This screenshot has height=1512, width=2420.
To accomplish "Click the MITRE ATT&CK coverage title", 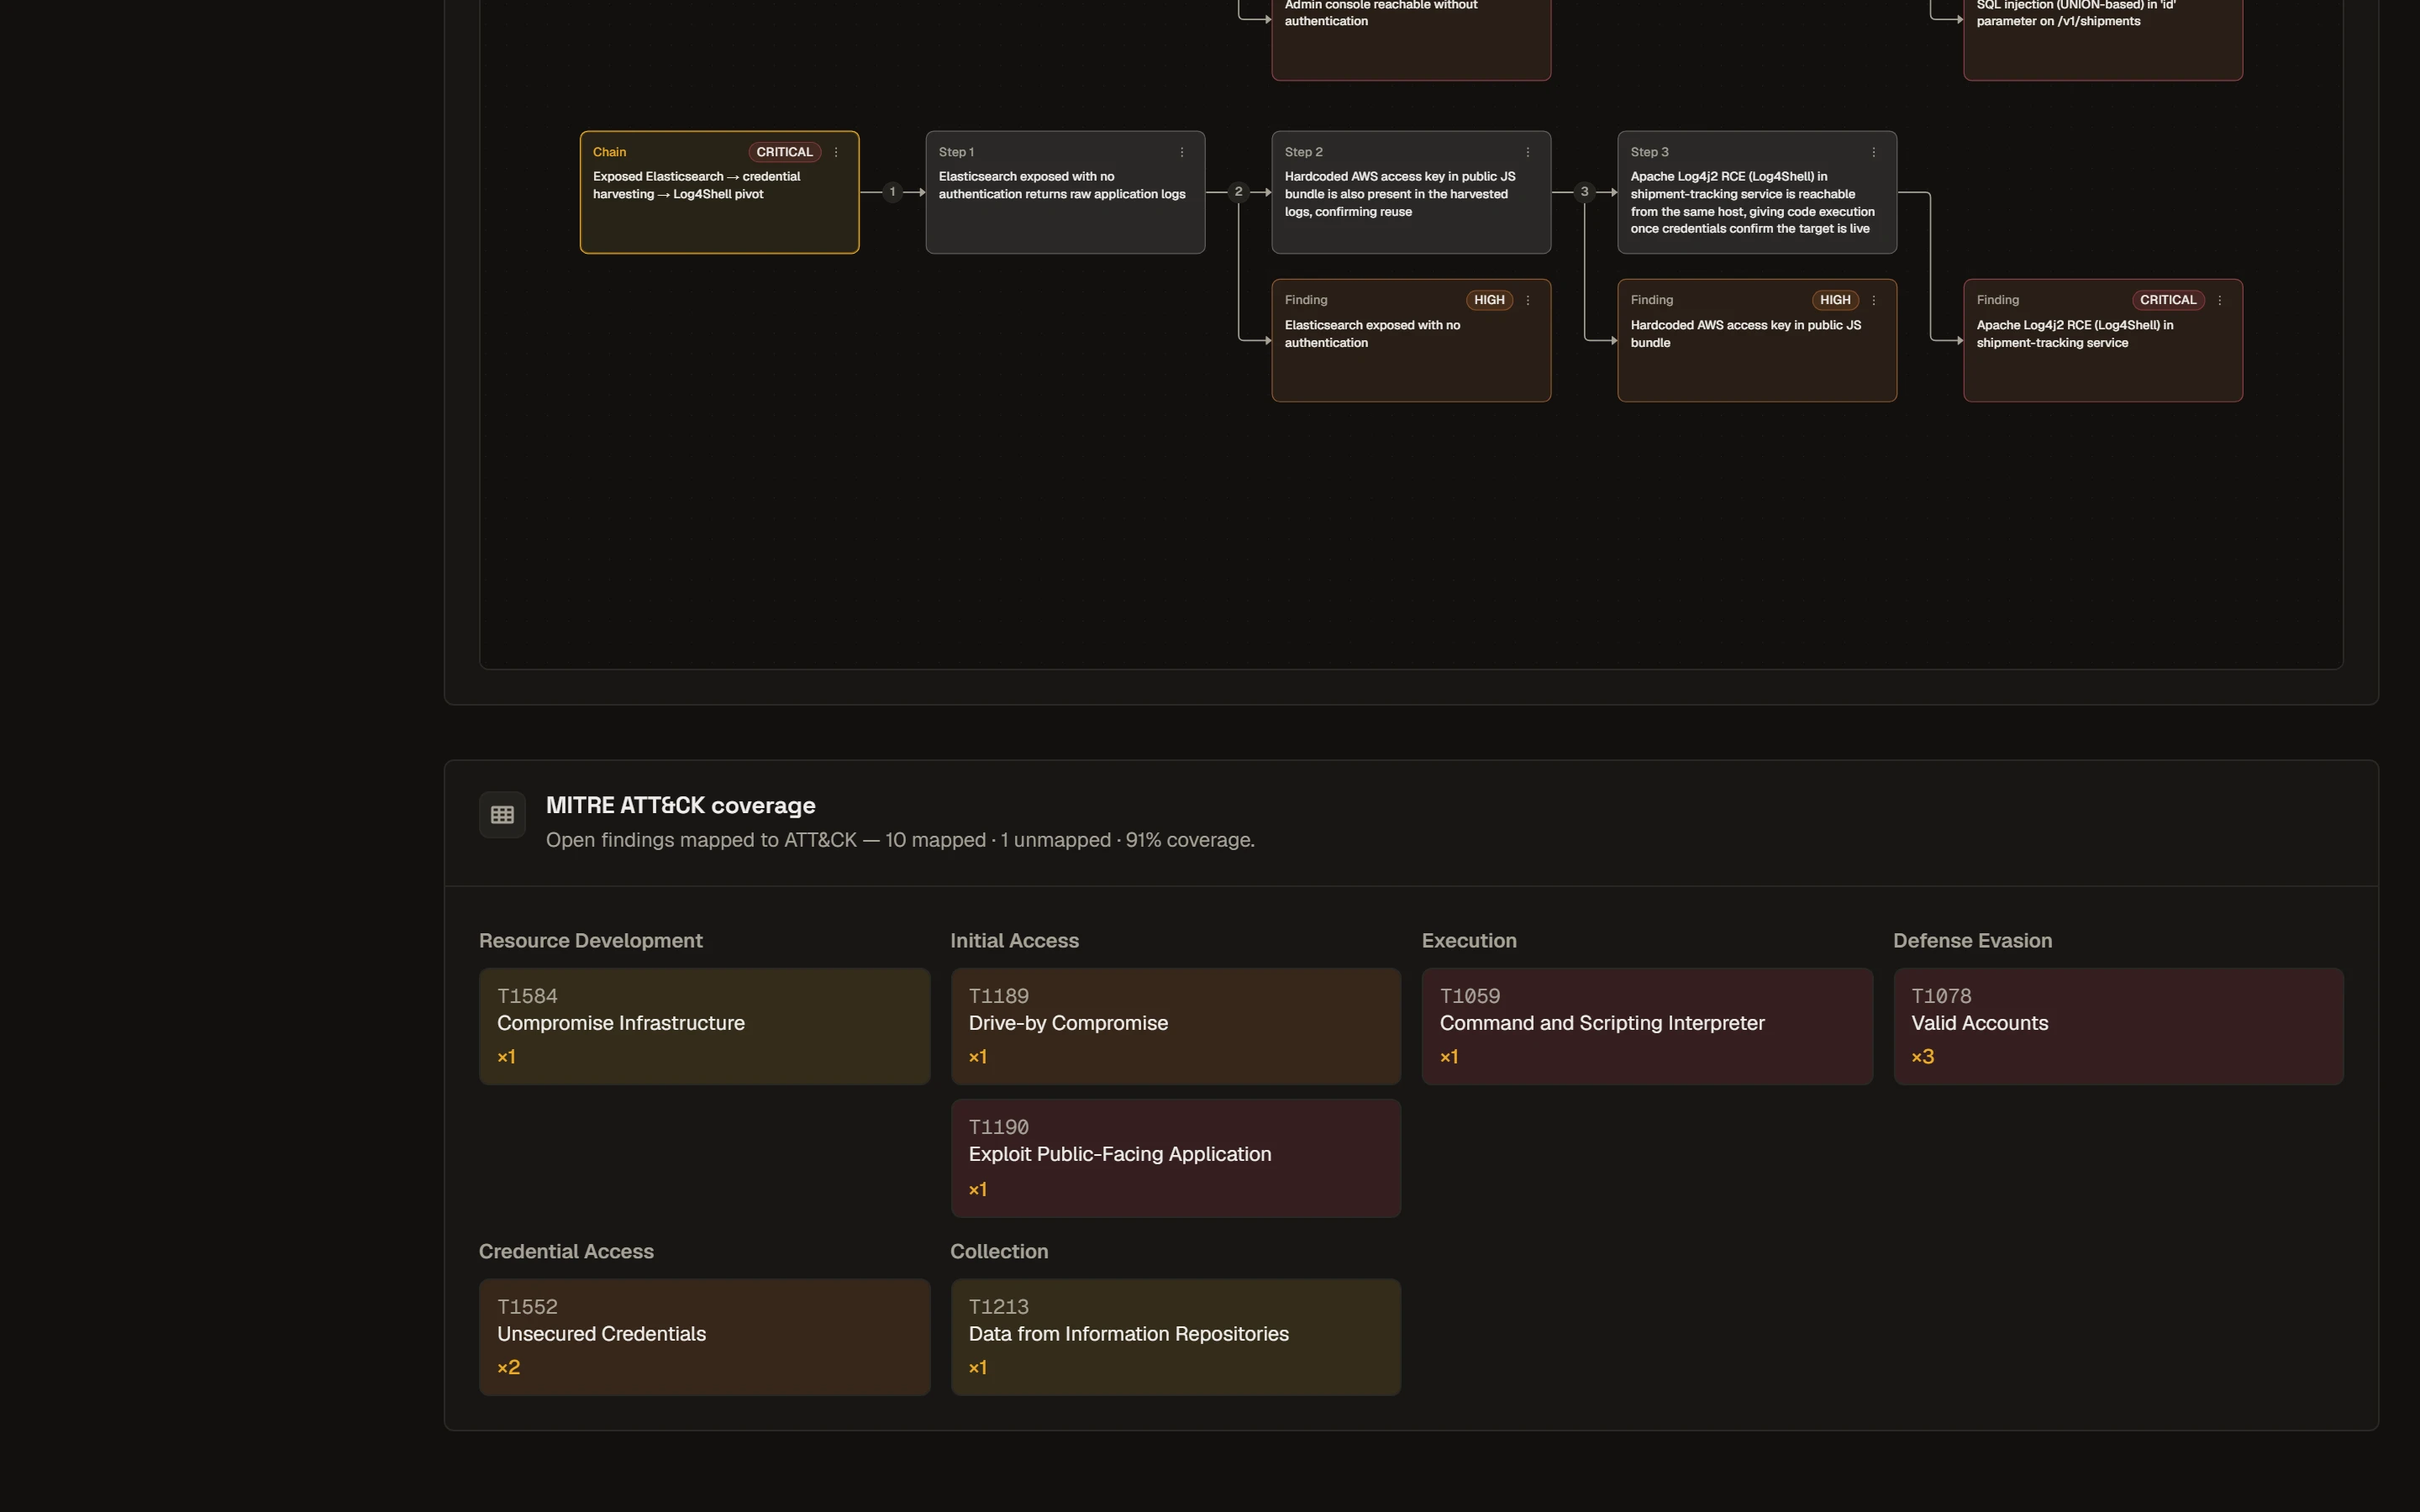I will coord(681,806).
